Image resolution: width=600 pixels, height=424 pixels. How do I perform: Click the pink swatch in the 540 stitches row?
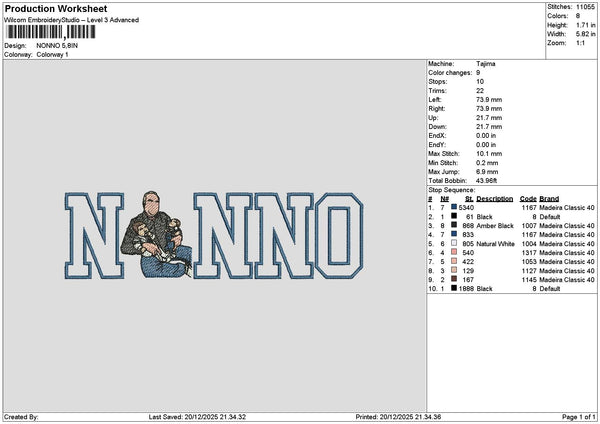454,252
